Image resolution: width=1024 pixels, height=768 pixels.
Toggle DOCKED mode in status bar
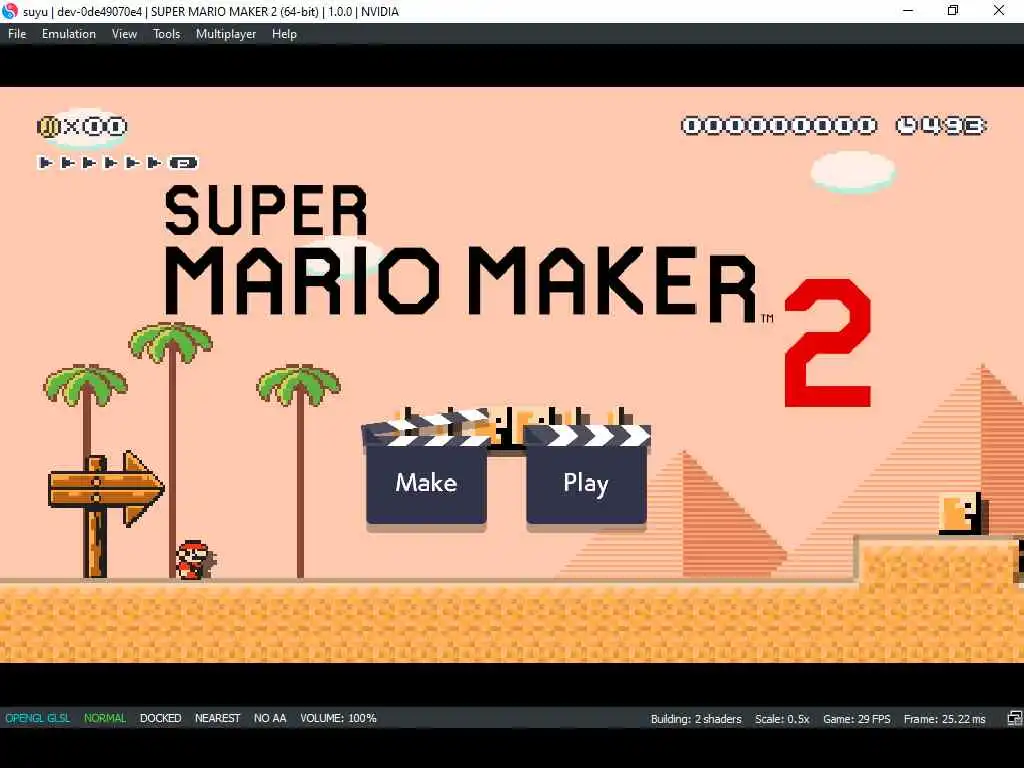click(x=161, y=718)
